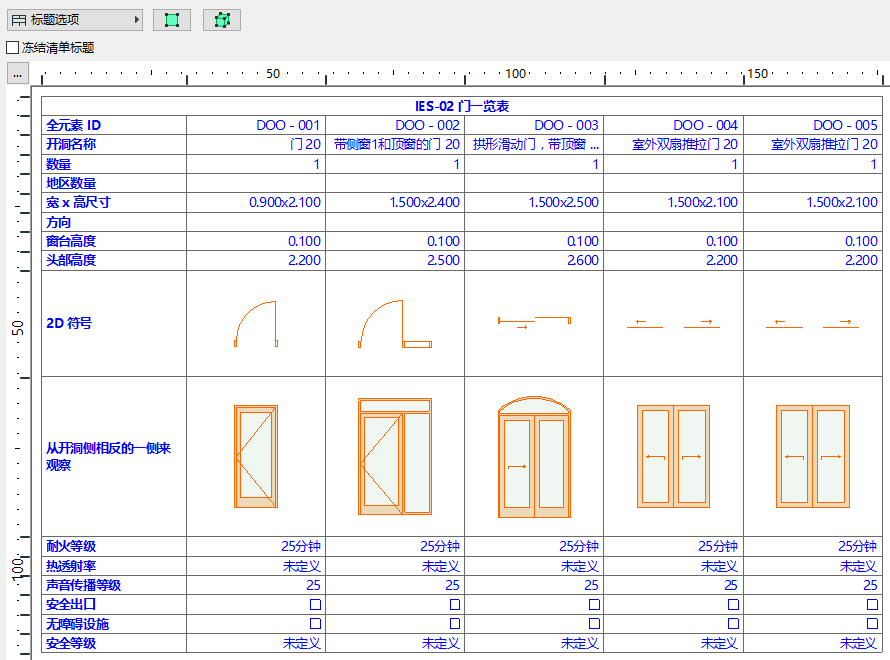Check 无障碍设施 for door DOO-005

tap(873, 624)
